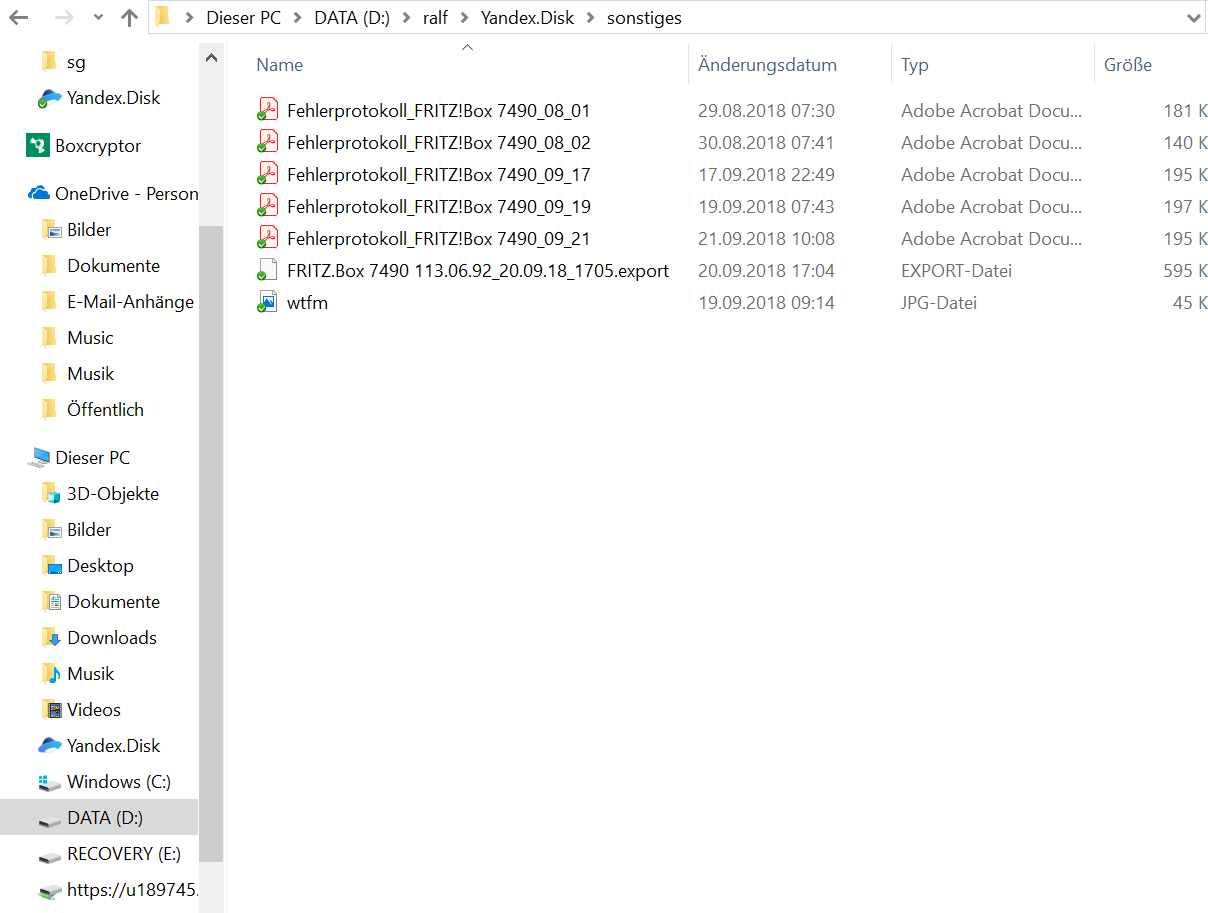Select PDF icon of Fehlerprotokoll 7490_08_01
Viewport: 1208px width, 913px height.
267,110
